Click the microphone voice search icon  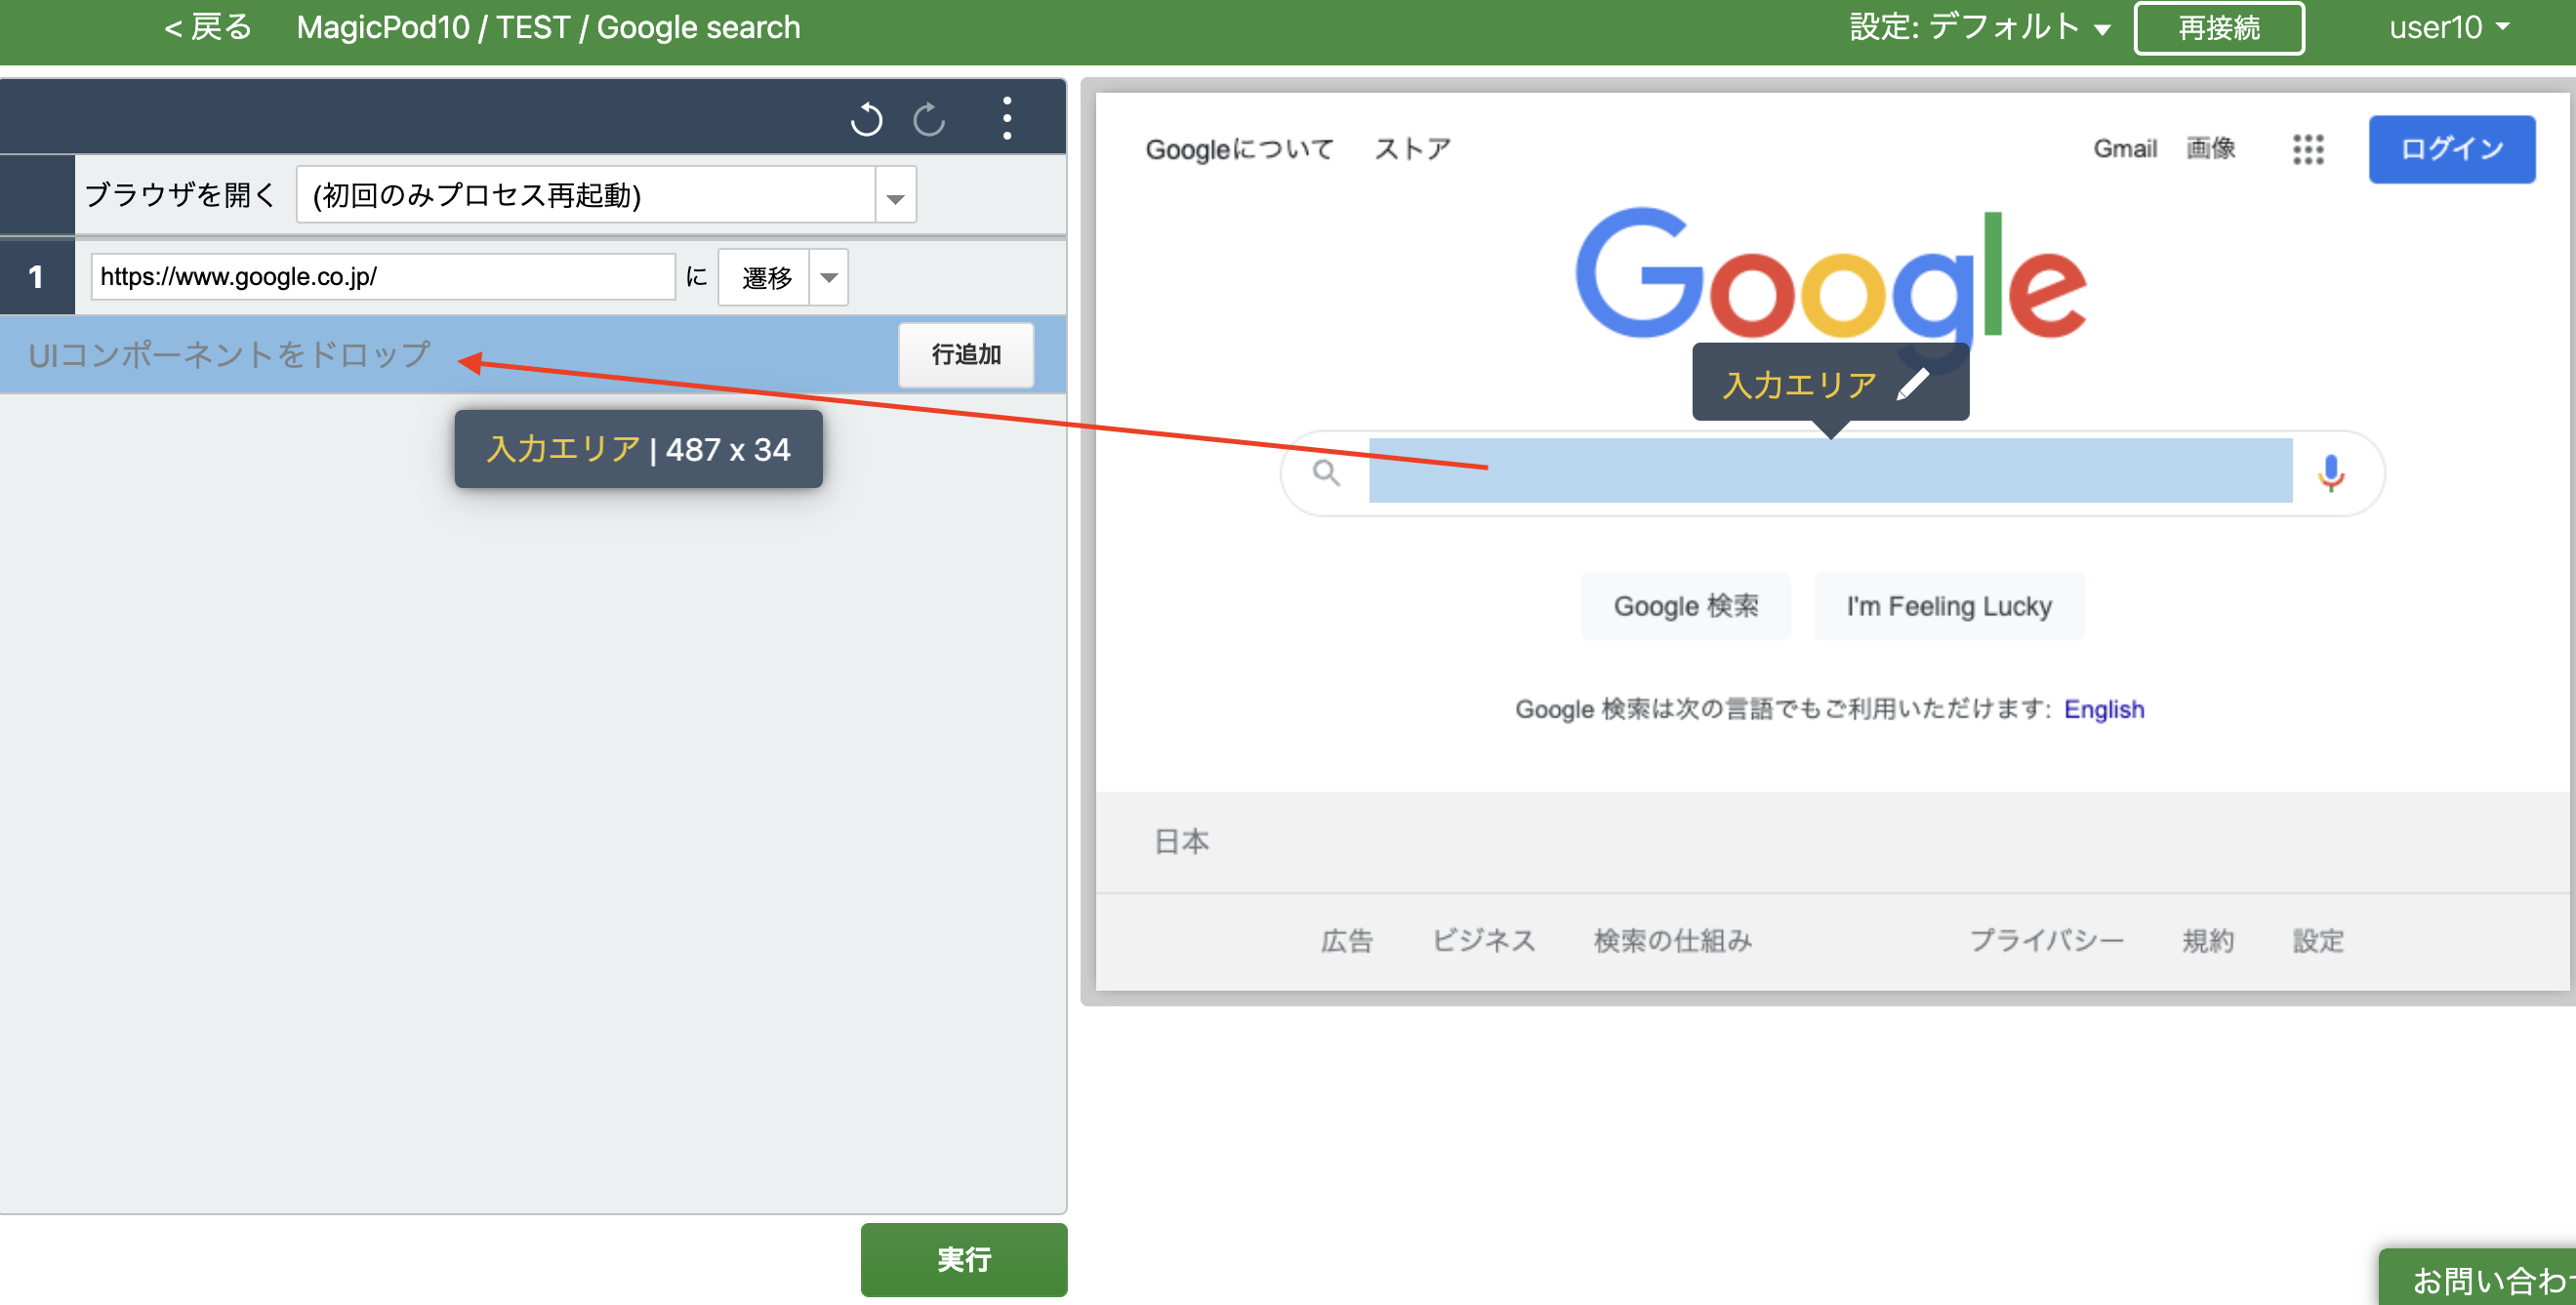click(x=2330, y=472)
